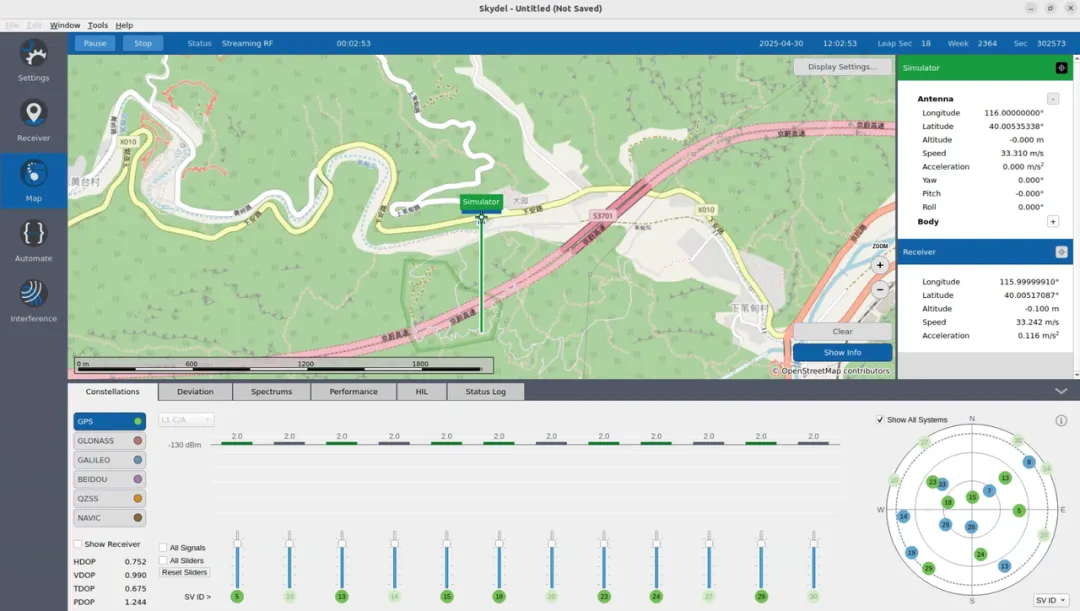Image resolution: width=1080 pixels, height=611 pixels.
Task: Toggle the GPS constellation button
Action: click(x=110, y=421)
